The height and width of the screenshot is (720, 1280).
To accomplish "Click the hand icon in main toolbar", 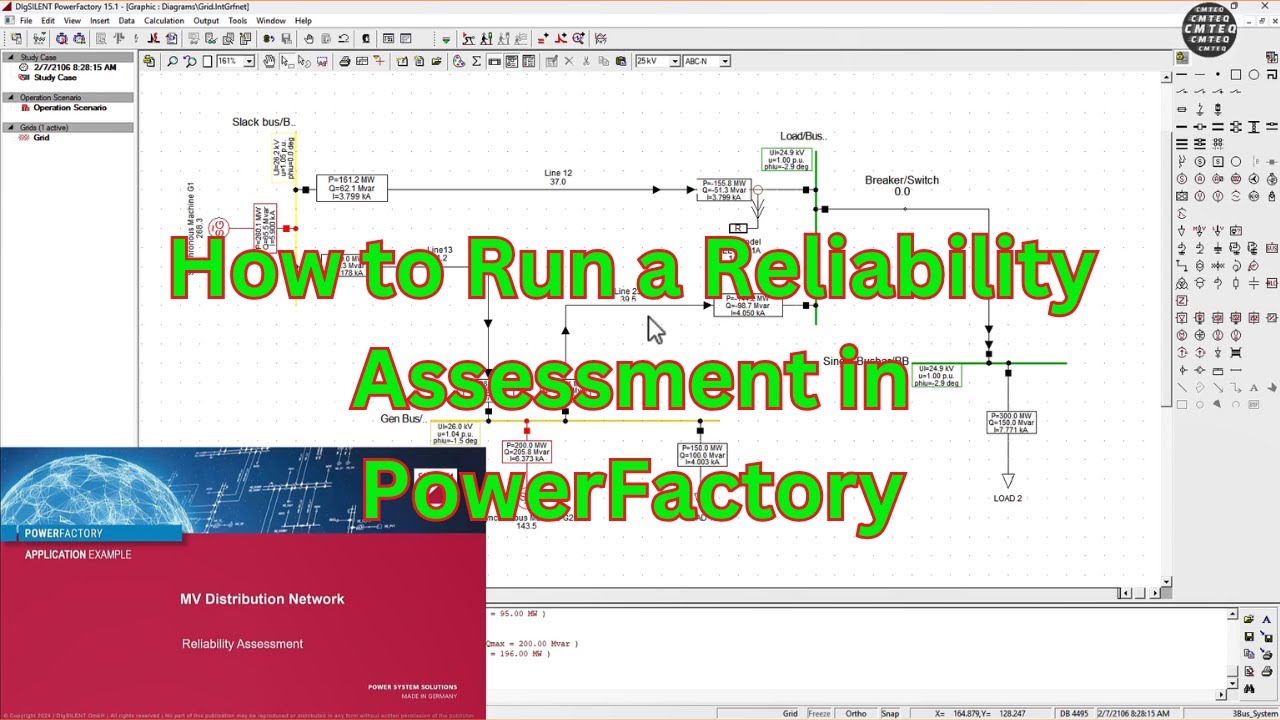I will coord(308,39).
